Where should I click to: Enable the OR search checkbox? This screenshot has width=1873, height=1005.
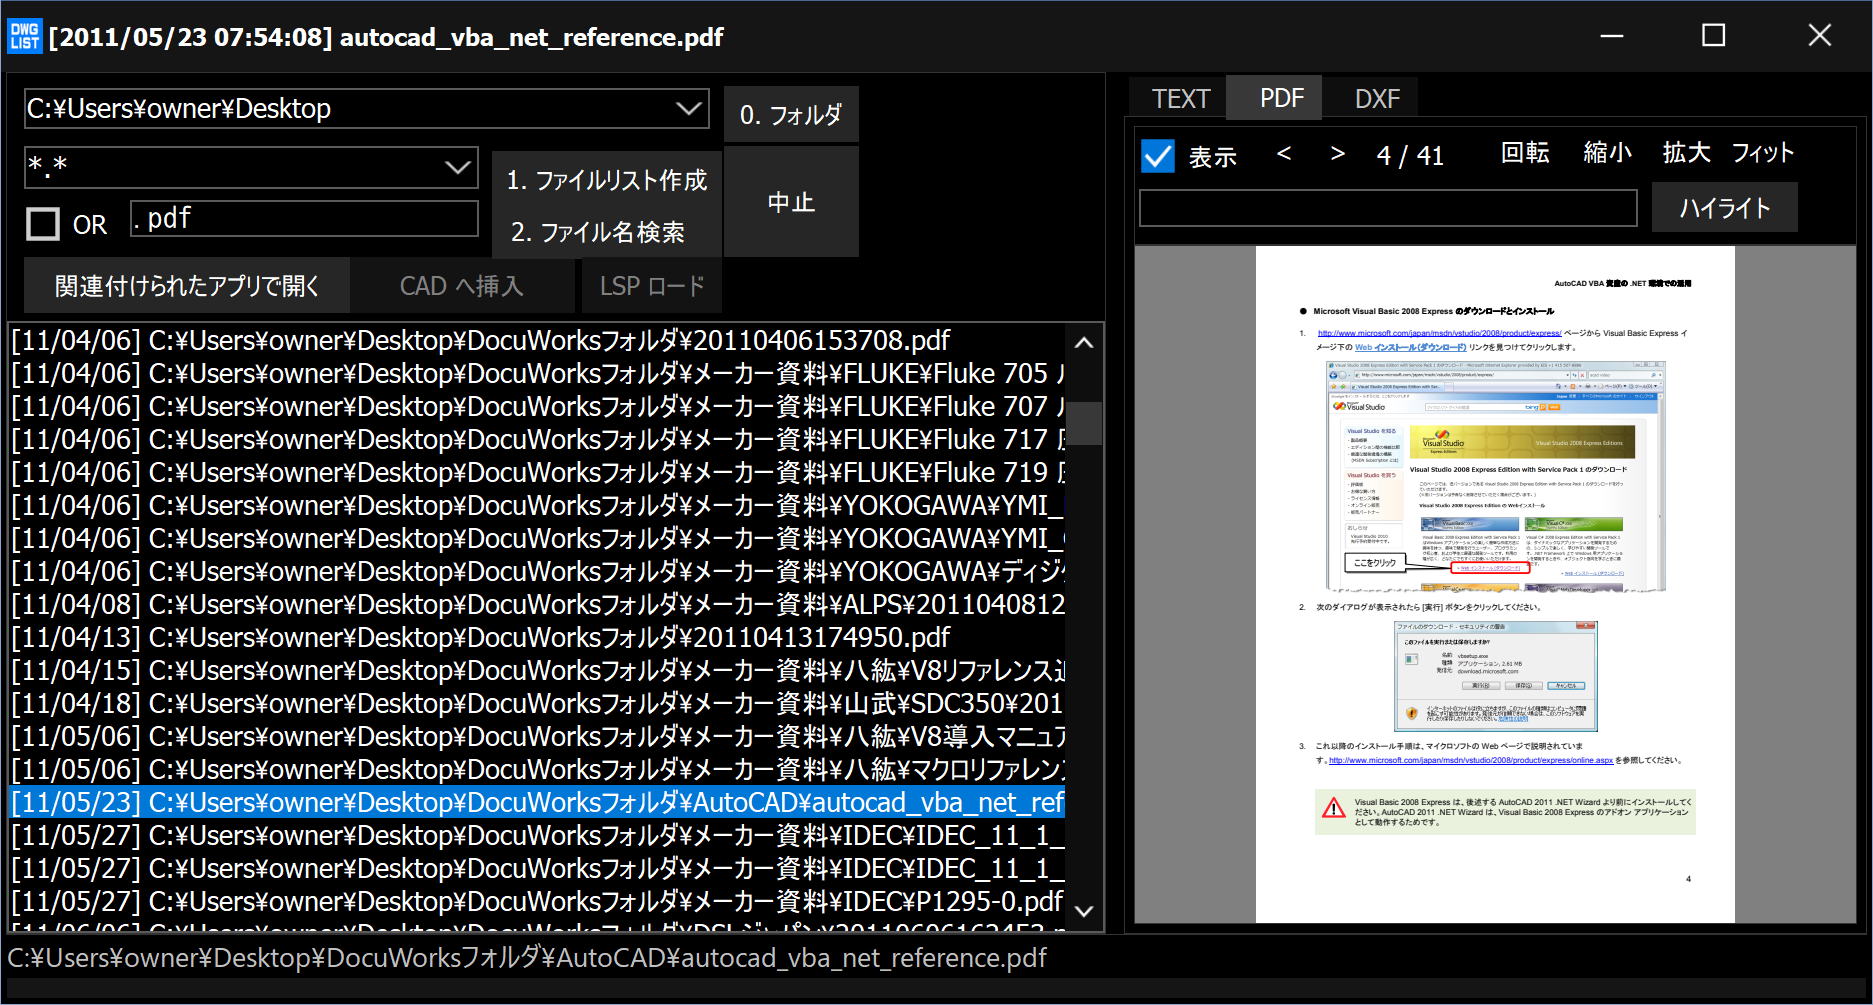point(43,223)
